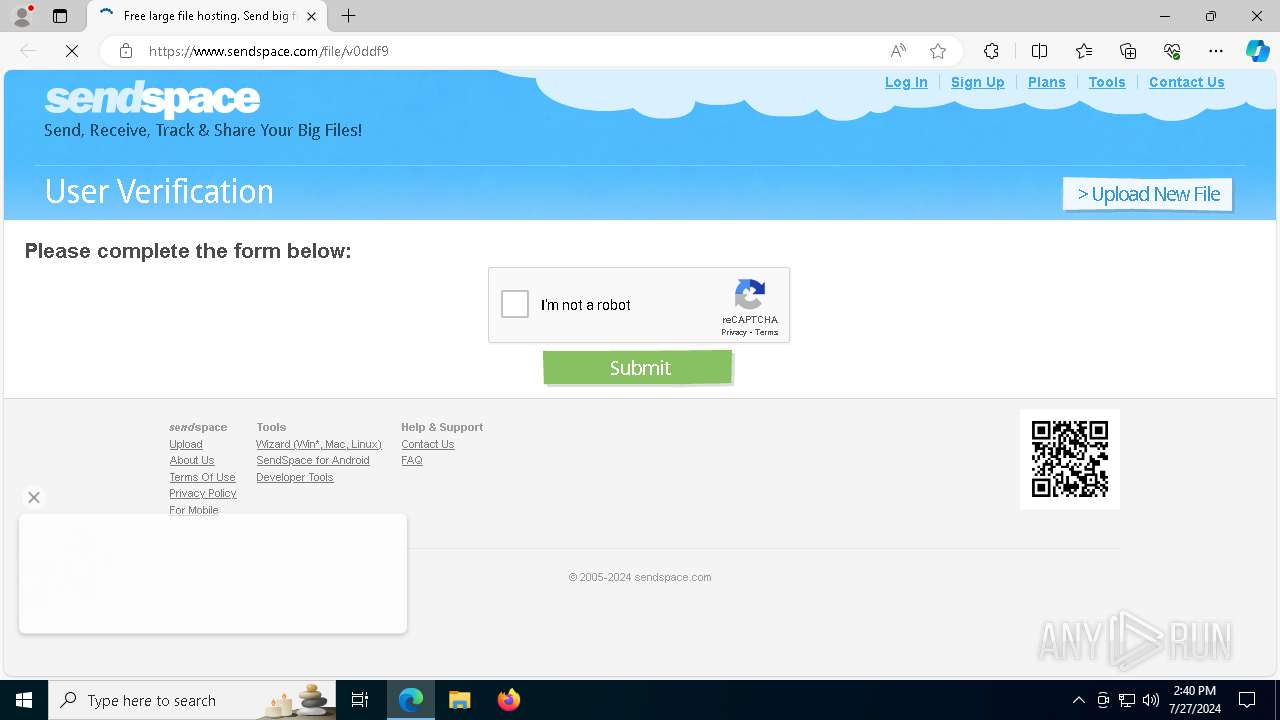Image resolution: width=1280 pixels, height=720 pixels.
Task: Toggle the Split screen icon
Action: pos(1039,51)
